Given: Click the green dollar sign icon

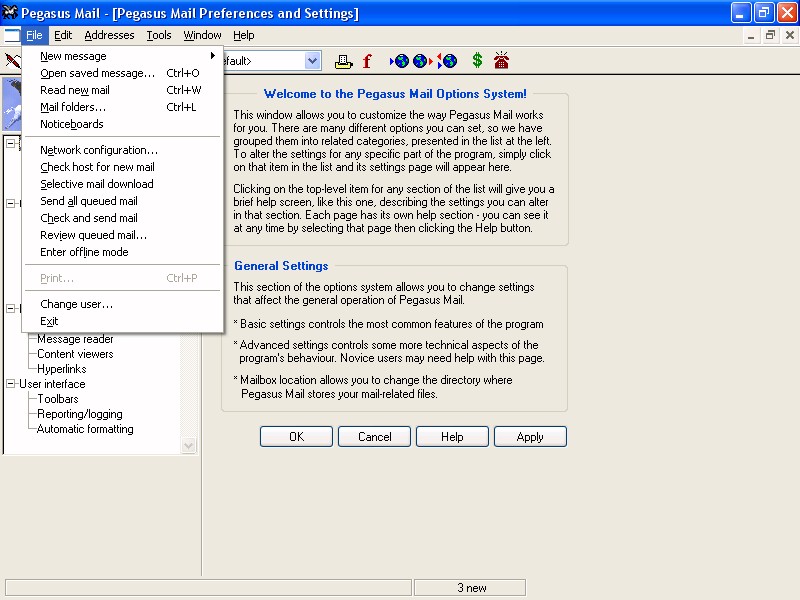Looking at the screenshot, I should [477, 60].
